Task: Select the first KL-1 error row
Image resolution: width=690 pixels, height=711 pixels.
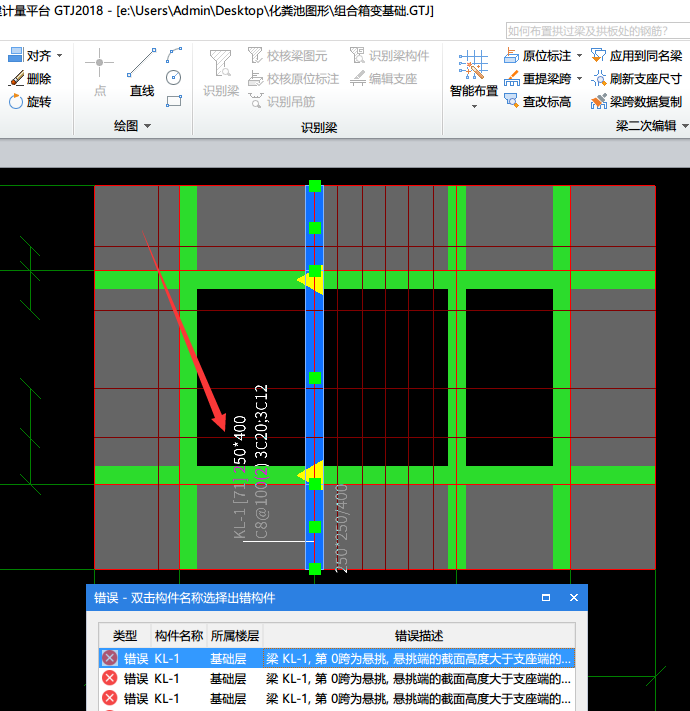Action: pos(337,658)
